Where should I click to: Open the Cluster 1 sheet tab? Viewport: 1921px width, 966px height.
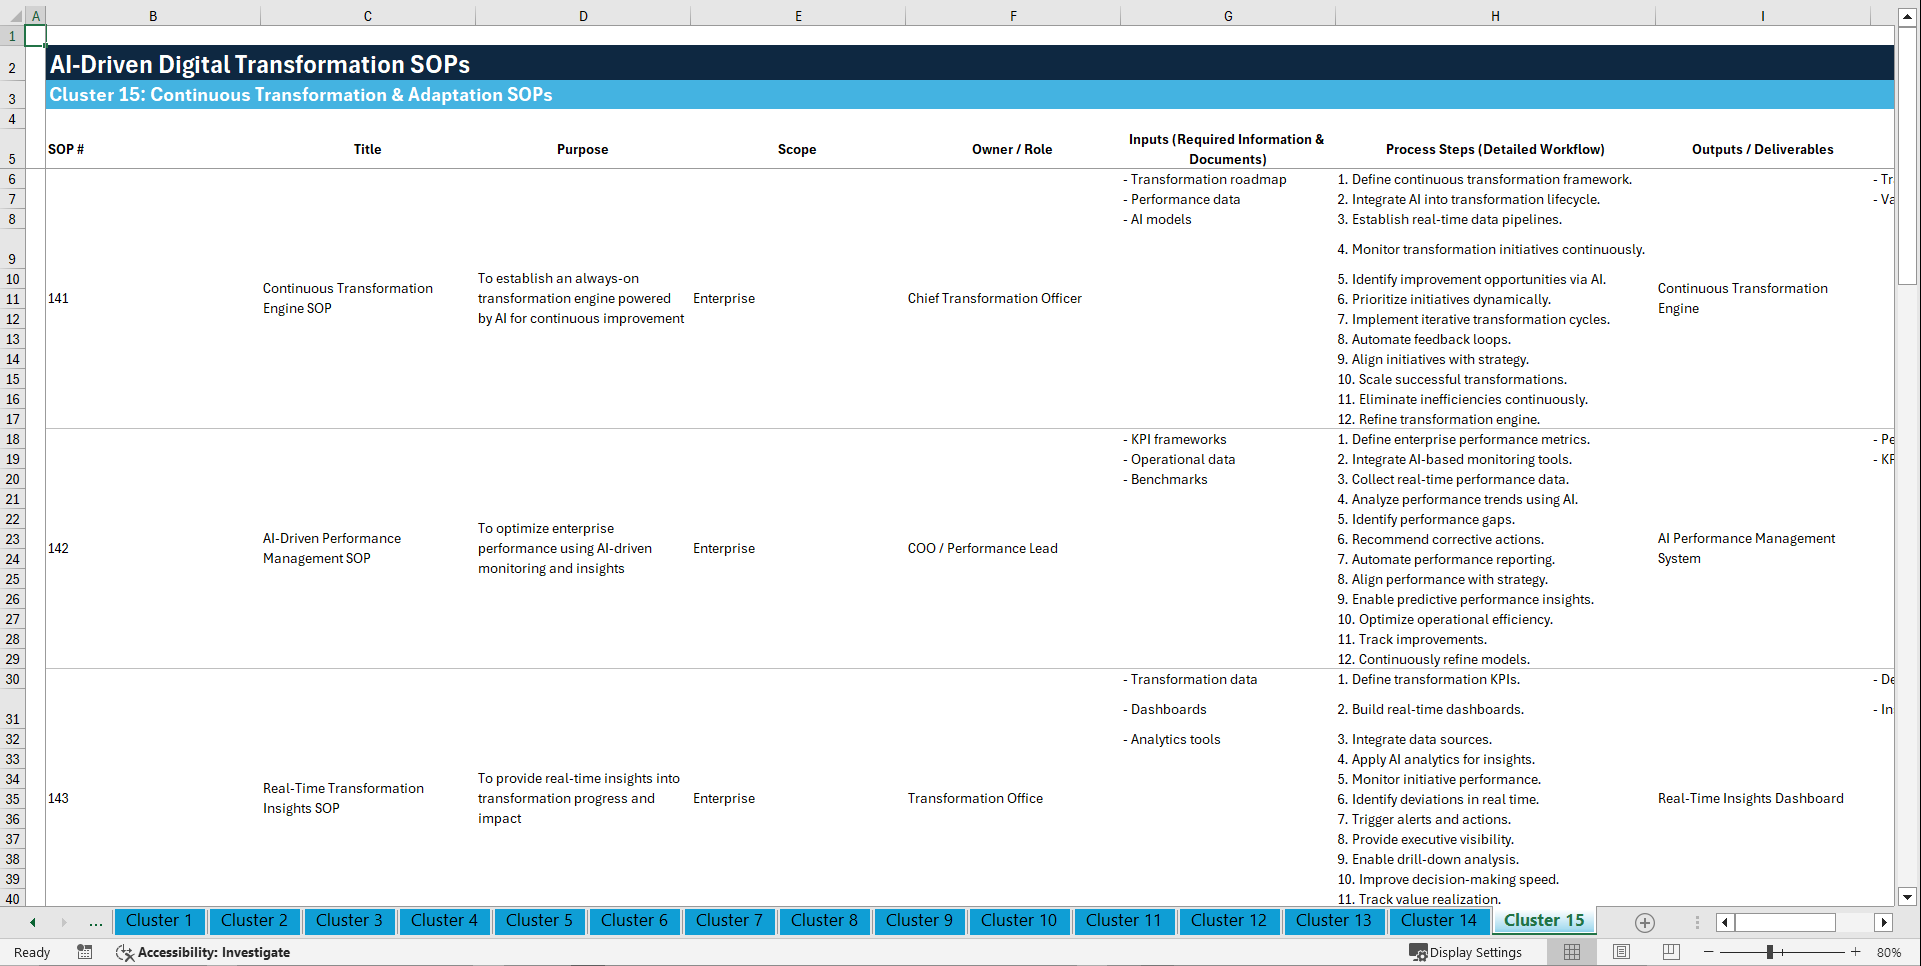(x=159, y=921)
